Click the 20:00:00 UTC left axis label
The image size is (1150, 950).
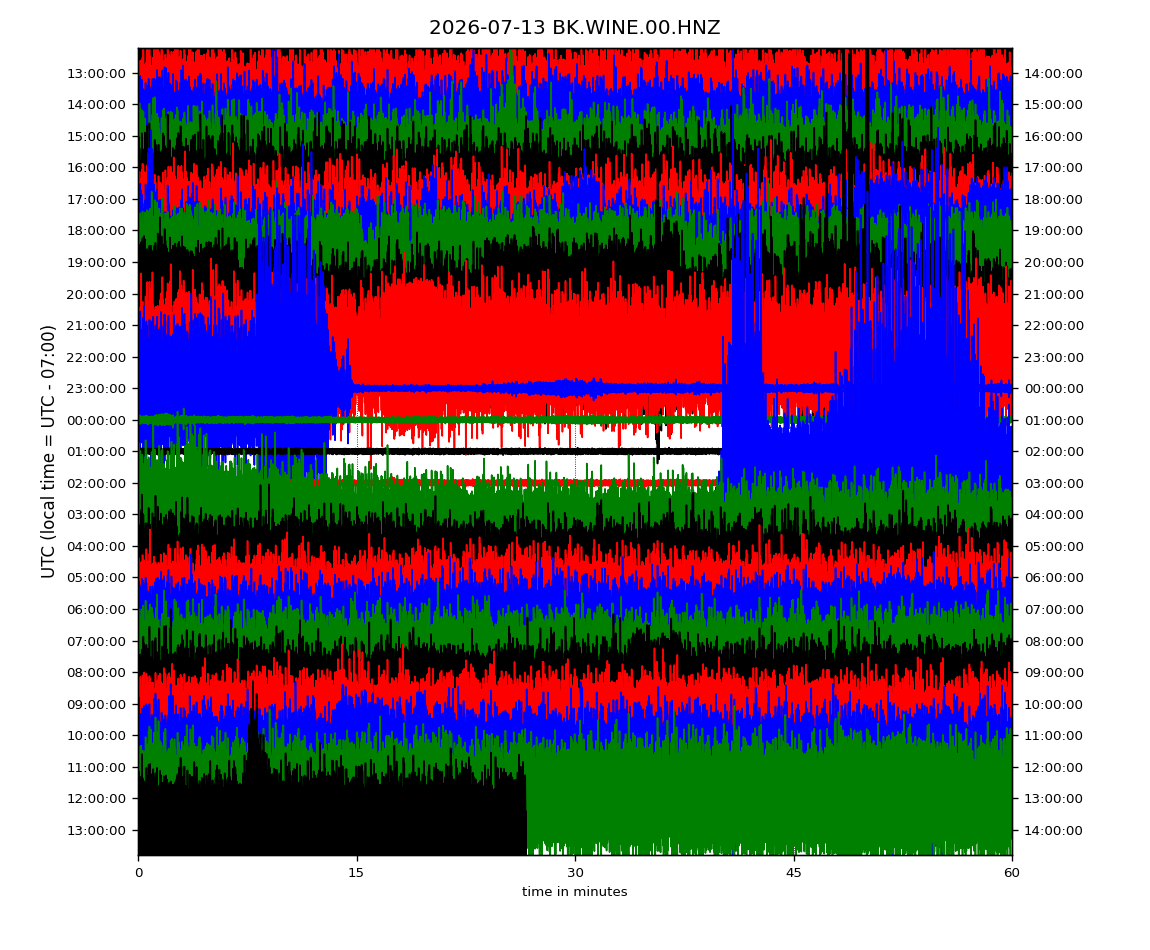[96, 294]
